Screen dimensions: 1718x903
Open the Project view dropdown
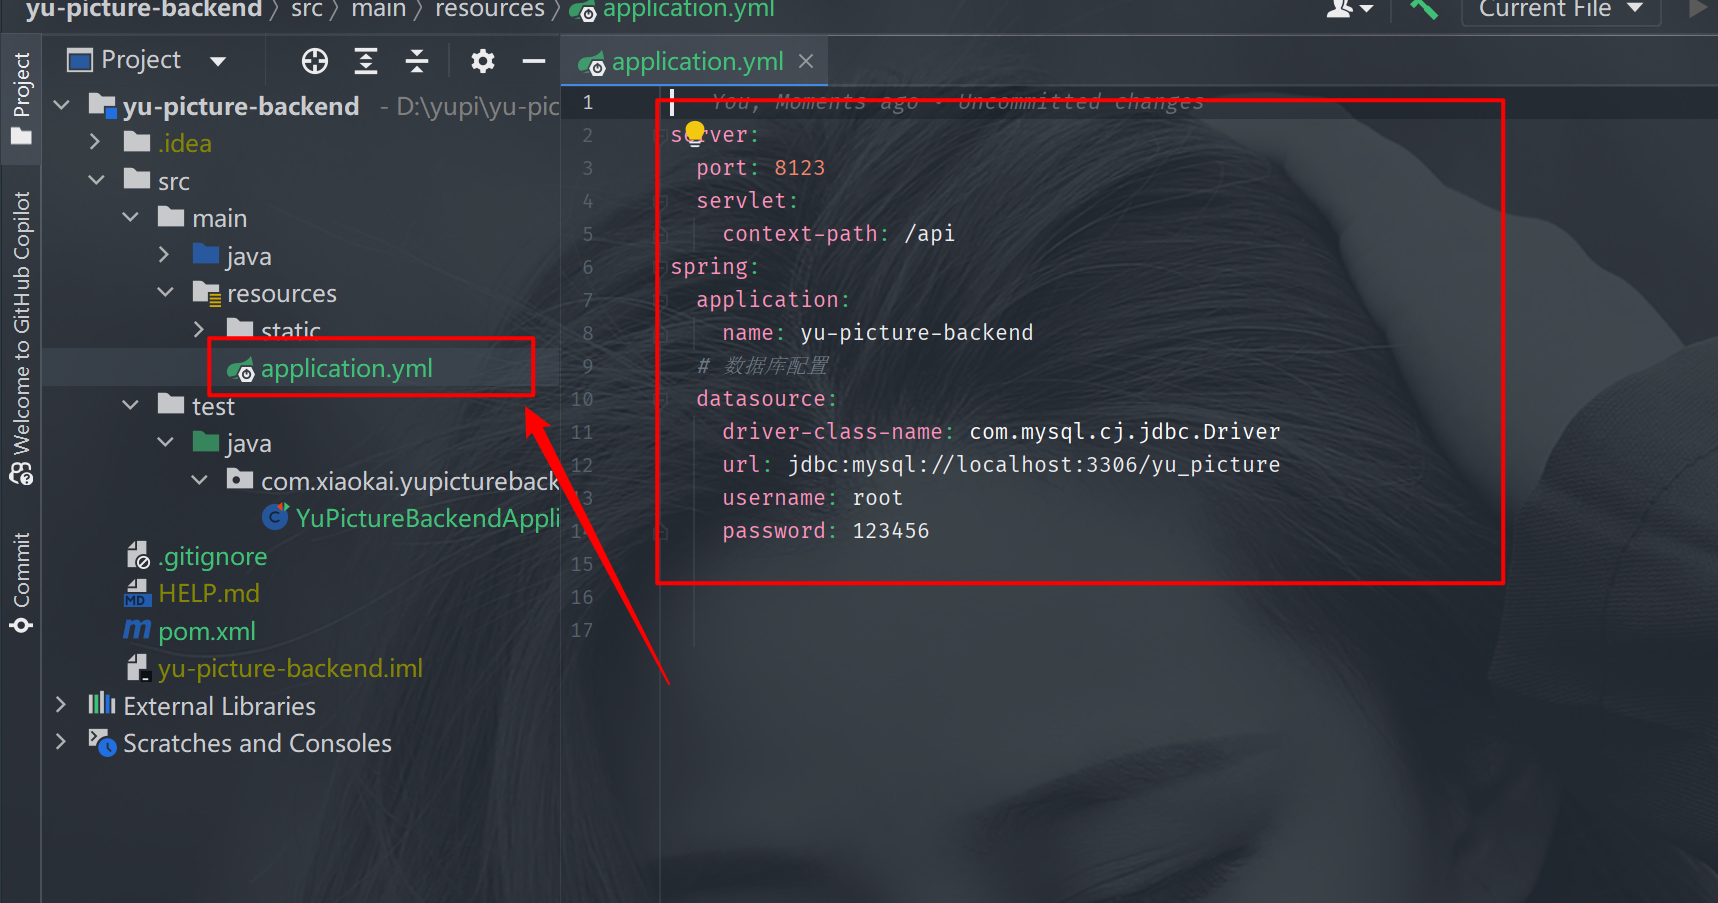218,62
